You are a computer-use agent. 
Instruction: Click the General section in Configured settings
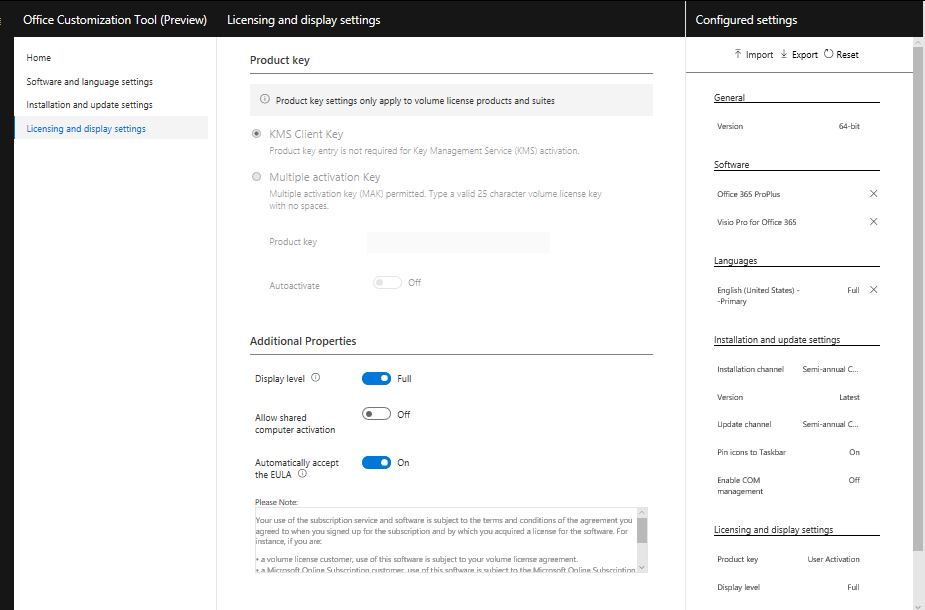[x=729, y=97]
